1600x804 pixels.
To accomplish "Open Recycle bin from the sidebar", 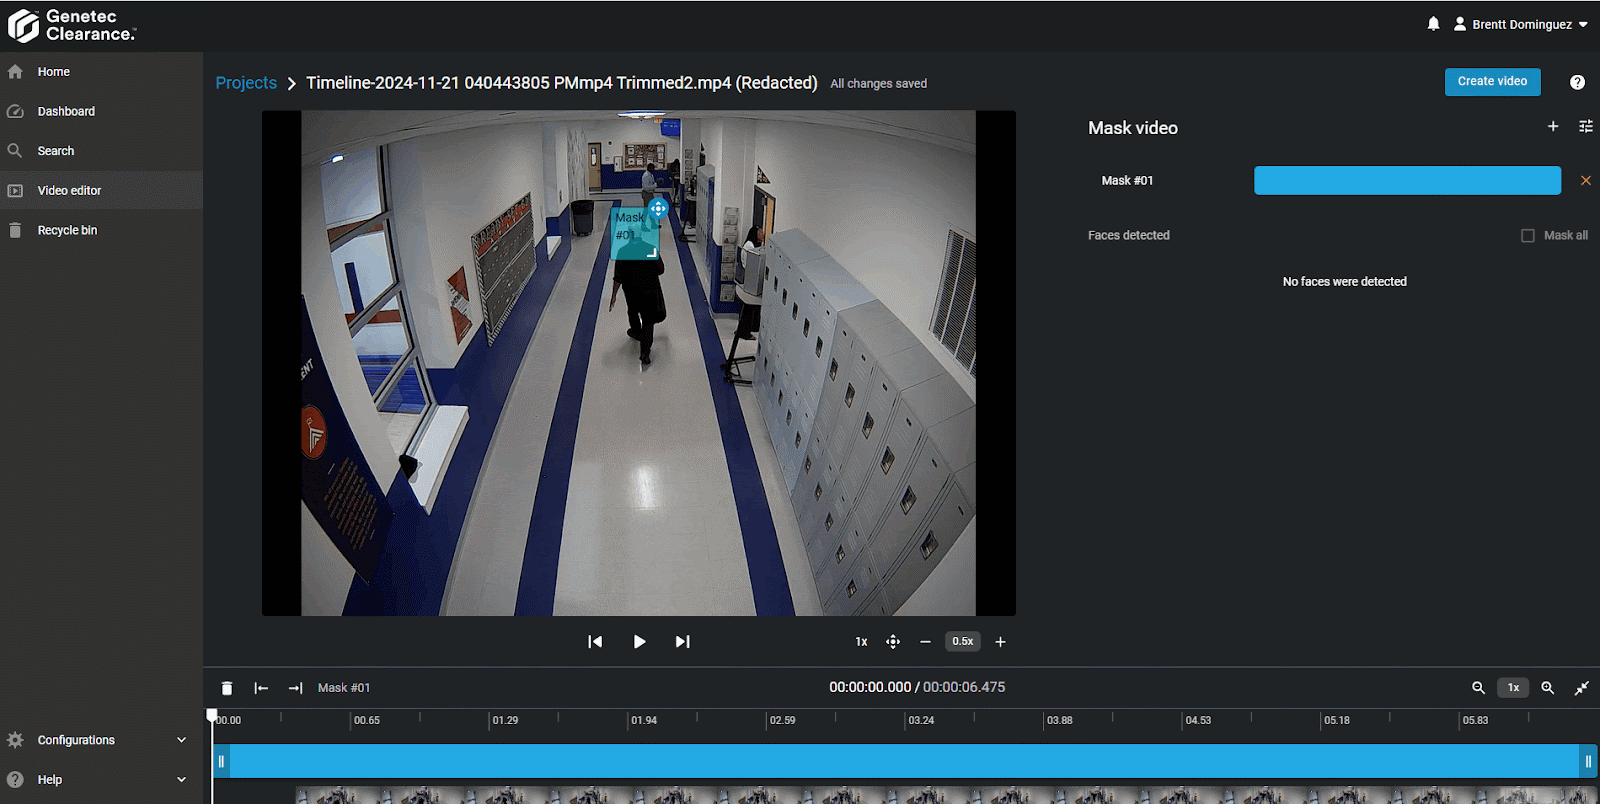I will point(67,230).
